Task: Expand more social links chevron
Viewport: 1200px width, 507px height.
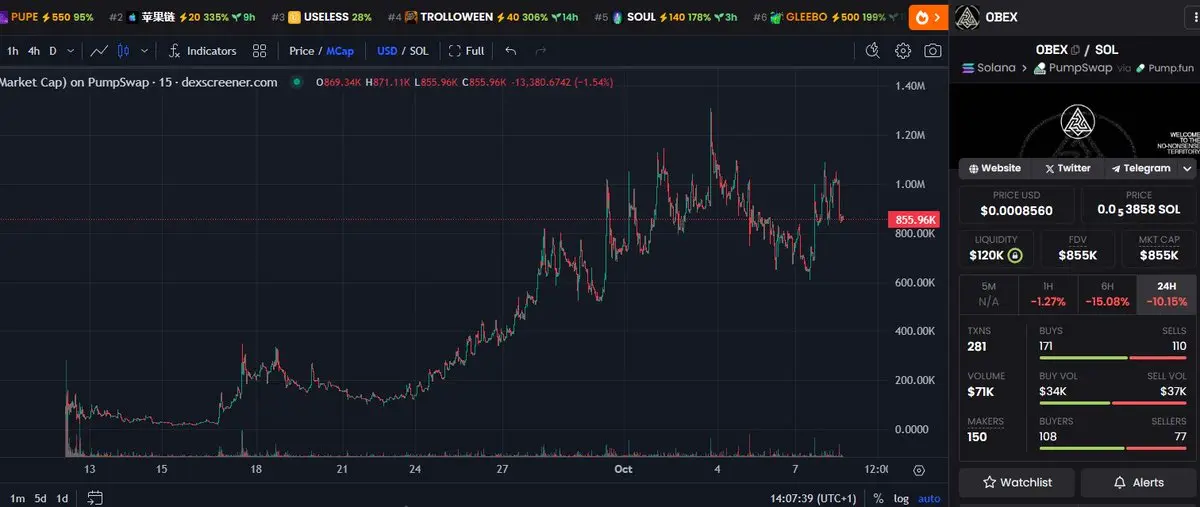Action: click(1187, 168)
